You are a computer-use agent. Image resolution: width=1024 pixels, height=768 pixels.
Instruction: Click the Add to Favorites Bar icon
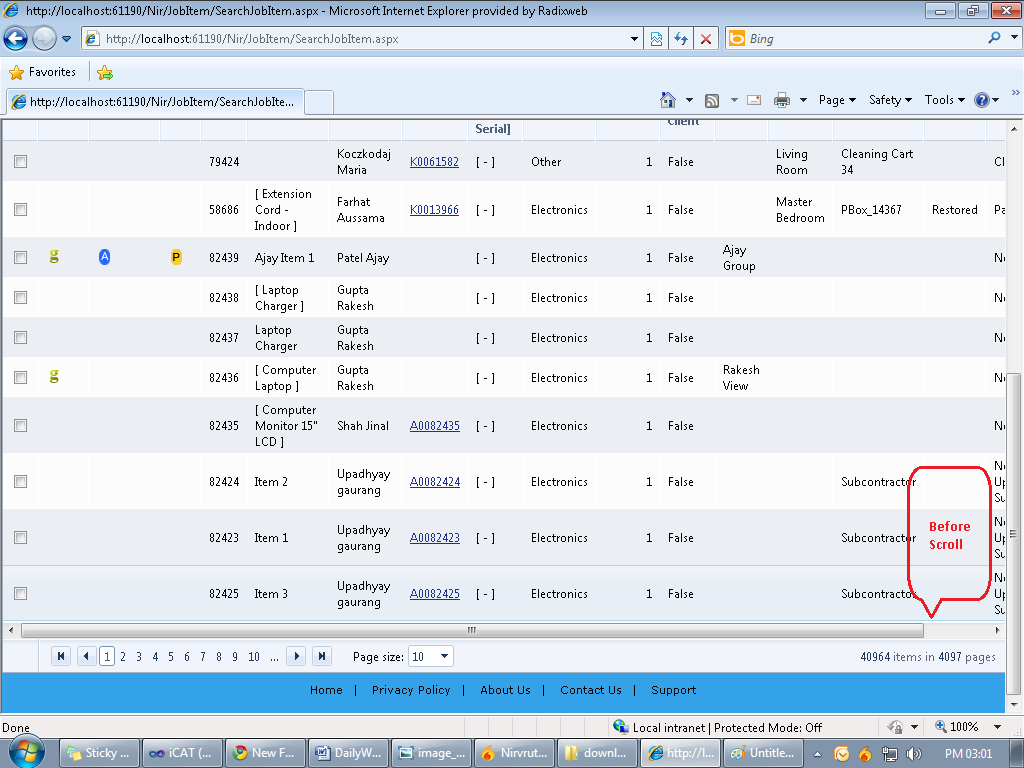[104, 72]
